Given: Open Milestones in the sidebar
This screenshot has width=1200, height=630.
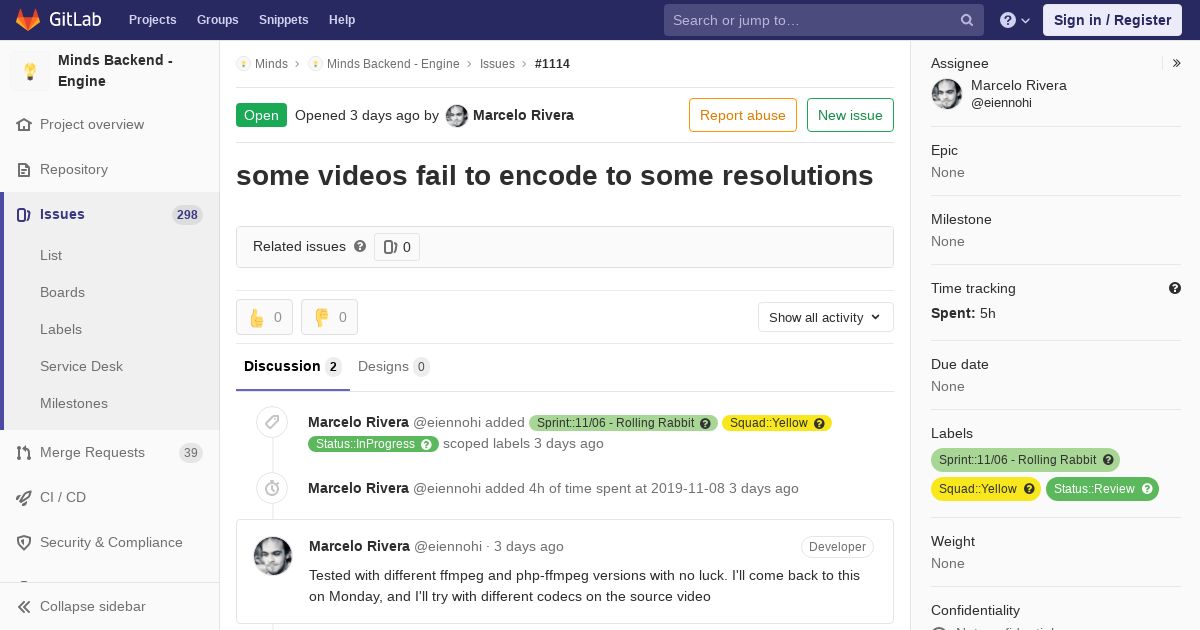Looking at the screenshot, I should pos(74,404).
